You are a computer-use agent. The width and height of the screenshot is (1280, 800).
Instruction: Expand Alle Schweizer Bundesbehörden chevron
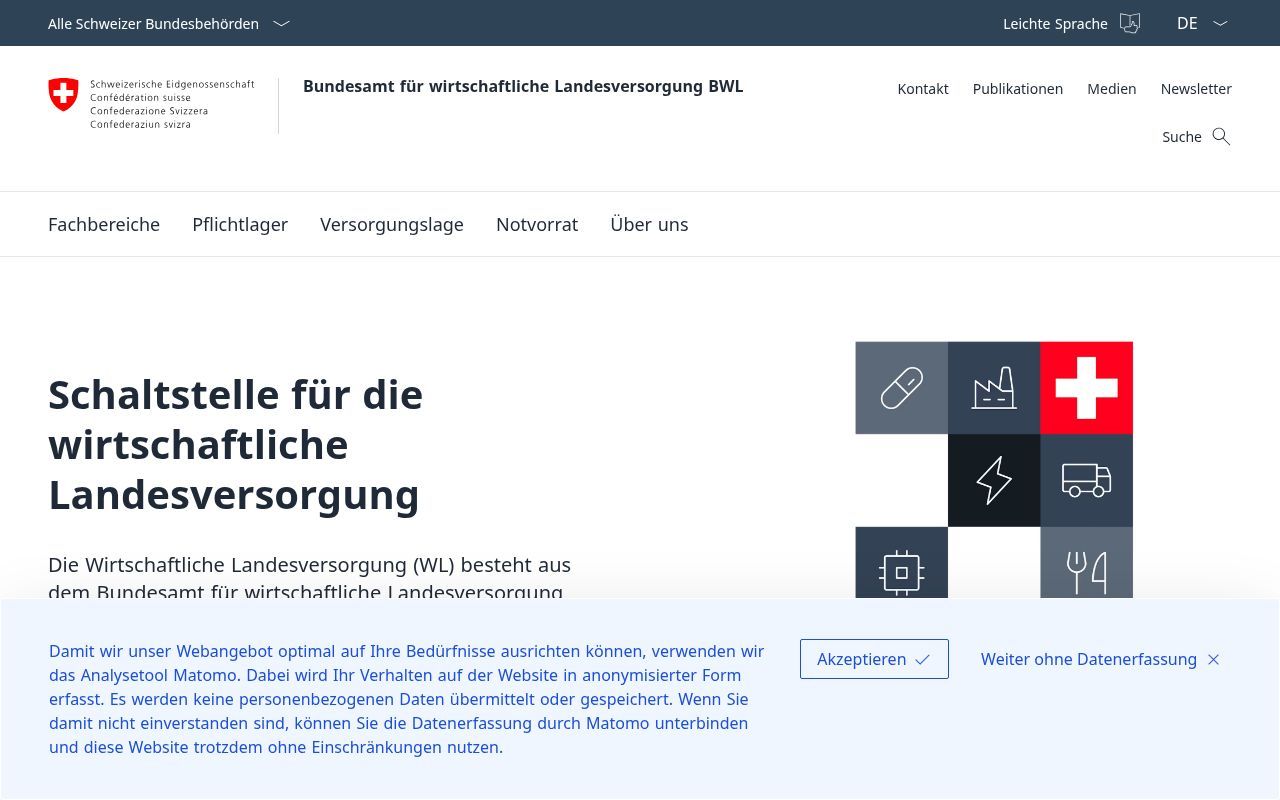pos(281,23)
